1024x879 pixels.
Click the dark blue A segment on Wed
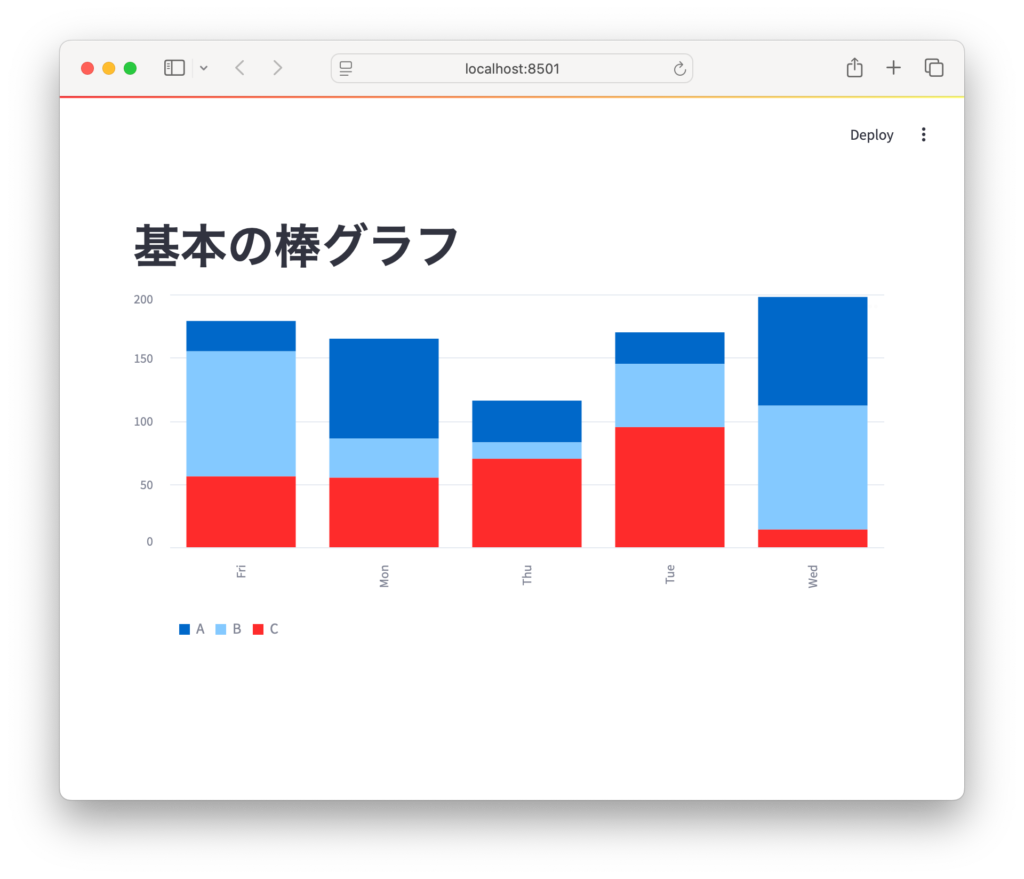(812, 351)
